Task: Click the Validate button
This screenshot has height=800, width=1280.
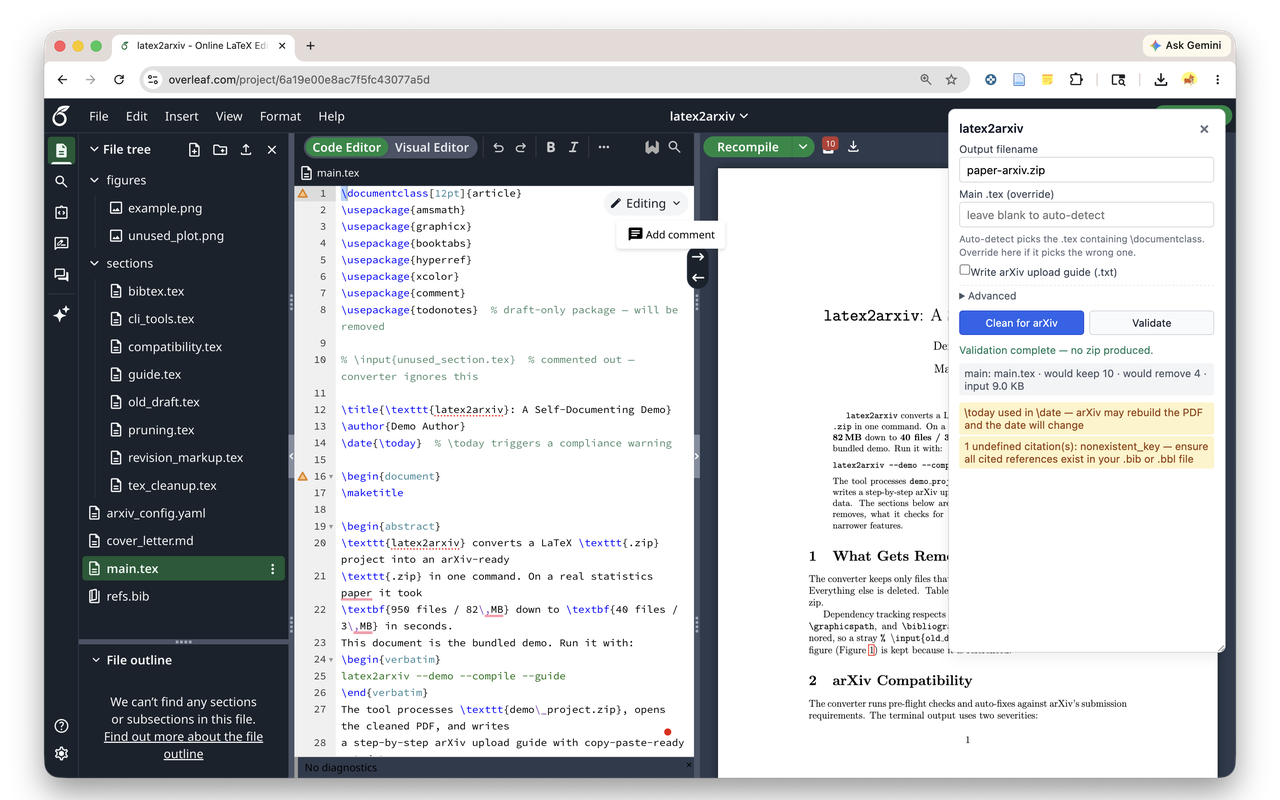Action: tap(1151, 323)
